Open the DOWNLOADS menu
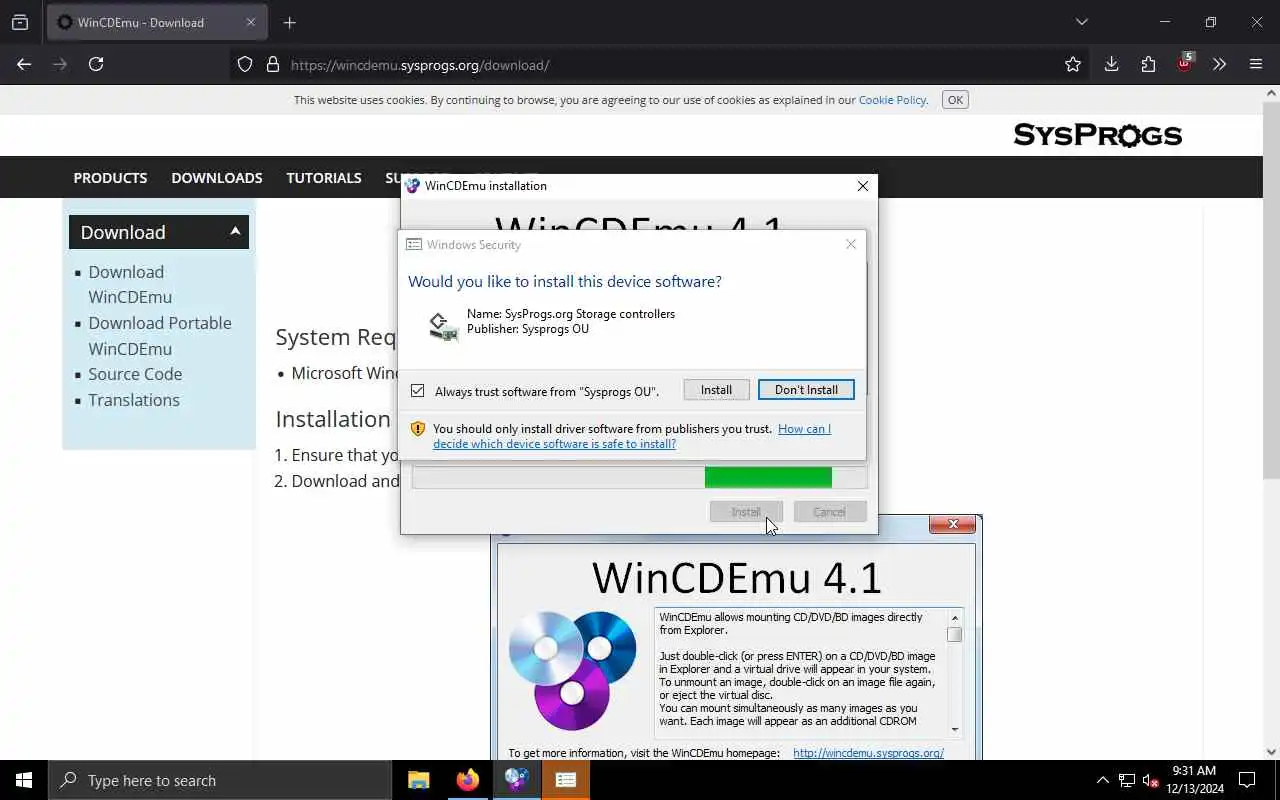1280x800 pixels. pos(217,178)
